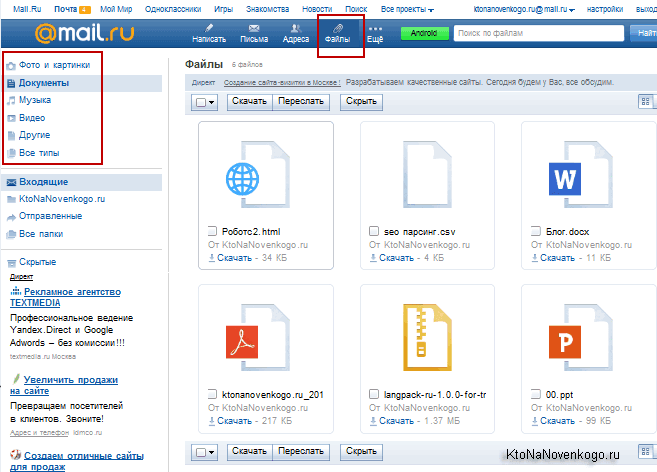Viewport: 657px width, 472px height.
Task: Switch to grid view in bottom toolbar
Action: point(645,451)
